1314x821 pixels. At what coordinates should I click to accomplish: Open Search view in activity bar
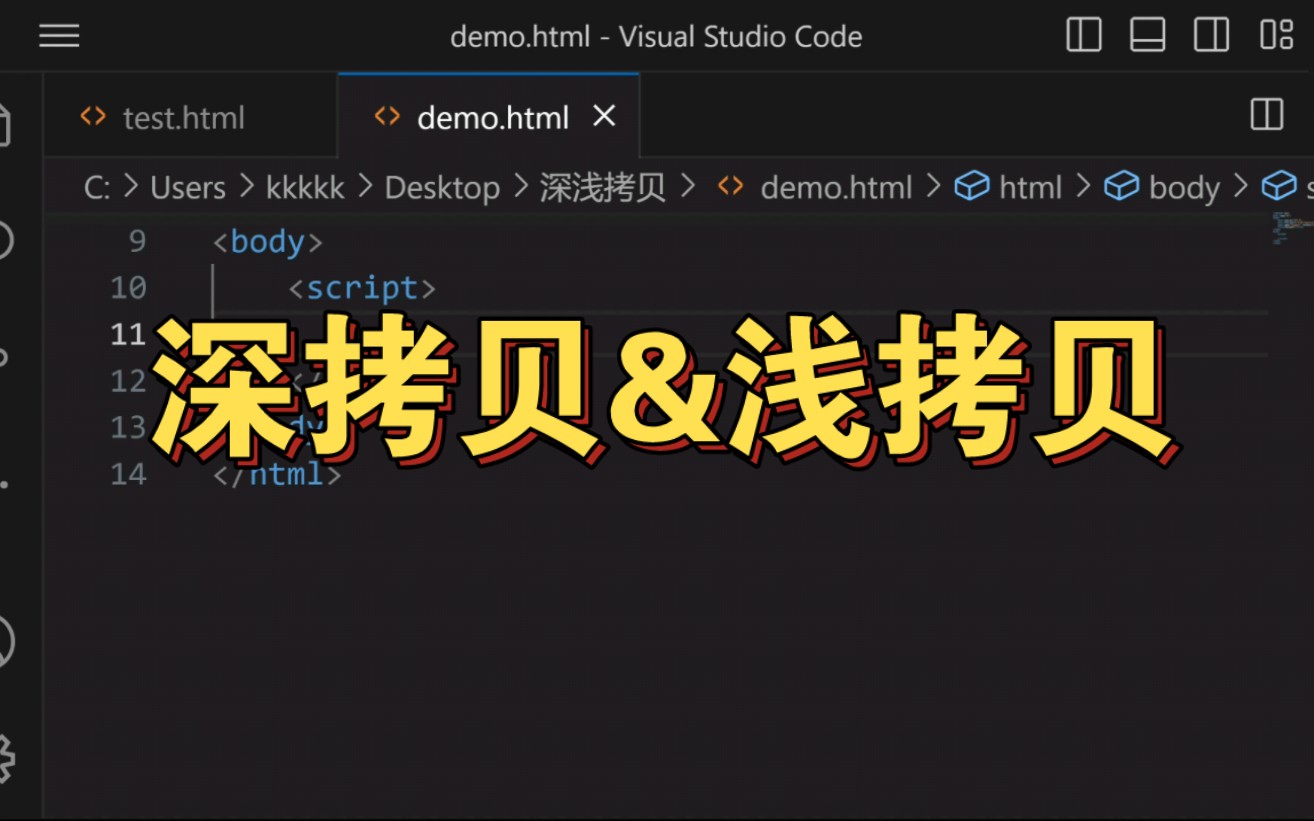[4, 240]
